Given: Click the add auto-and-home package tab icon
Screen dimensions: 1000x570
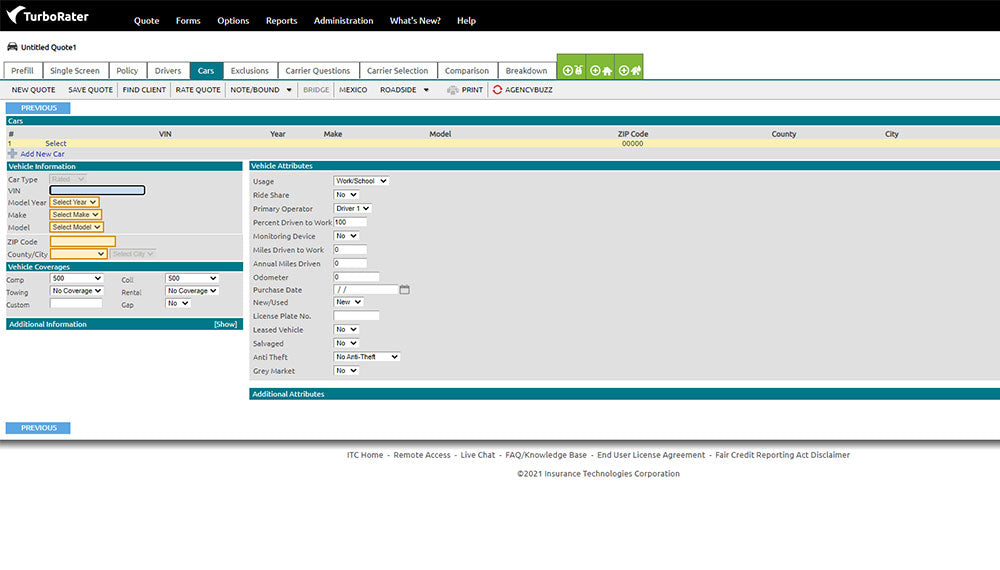Looking at the screenshot, I should [629, 70].
